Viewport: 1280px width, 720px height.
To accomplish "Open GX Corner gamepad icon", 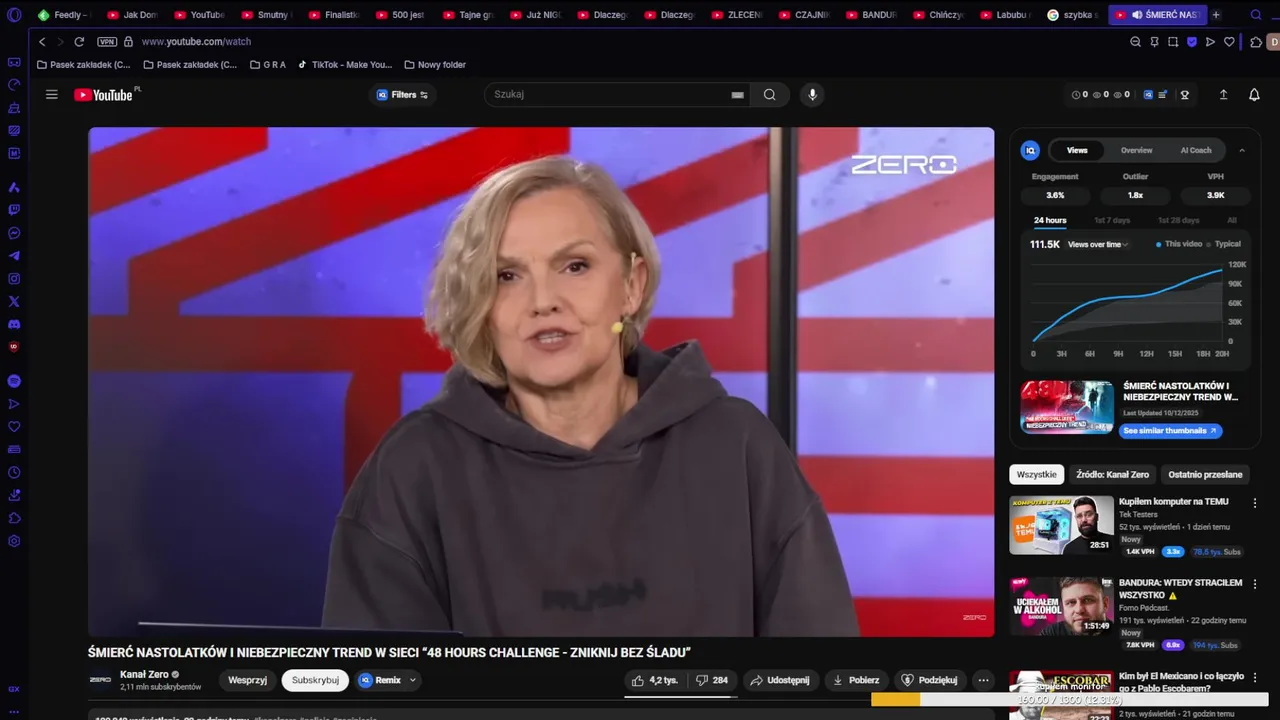I will [x=14, y=62].
